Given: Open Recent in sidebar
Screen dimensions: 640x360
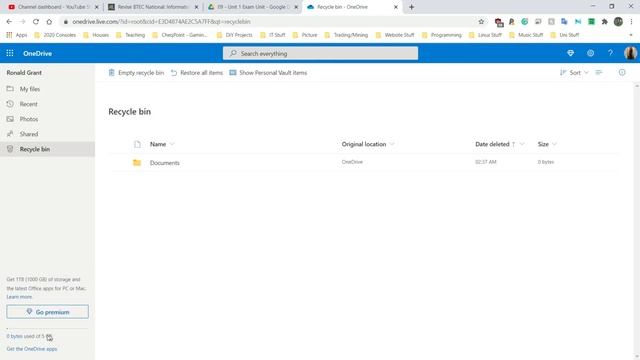Looking at the screenshot, I should click(47, 104).
